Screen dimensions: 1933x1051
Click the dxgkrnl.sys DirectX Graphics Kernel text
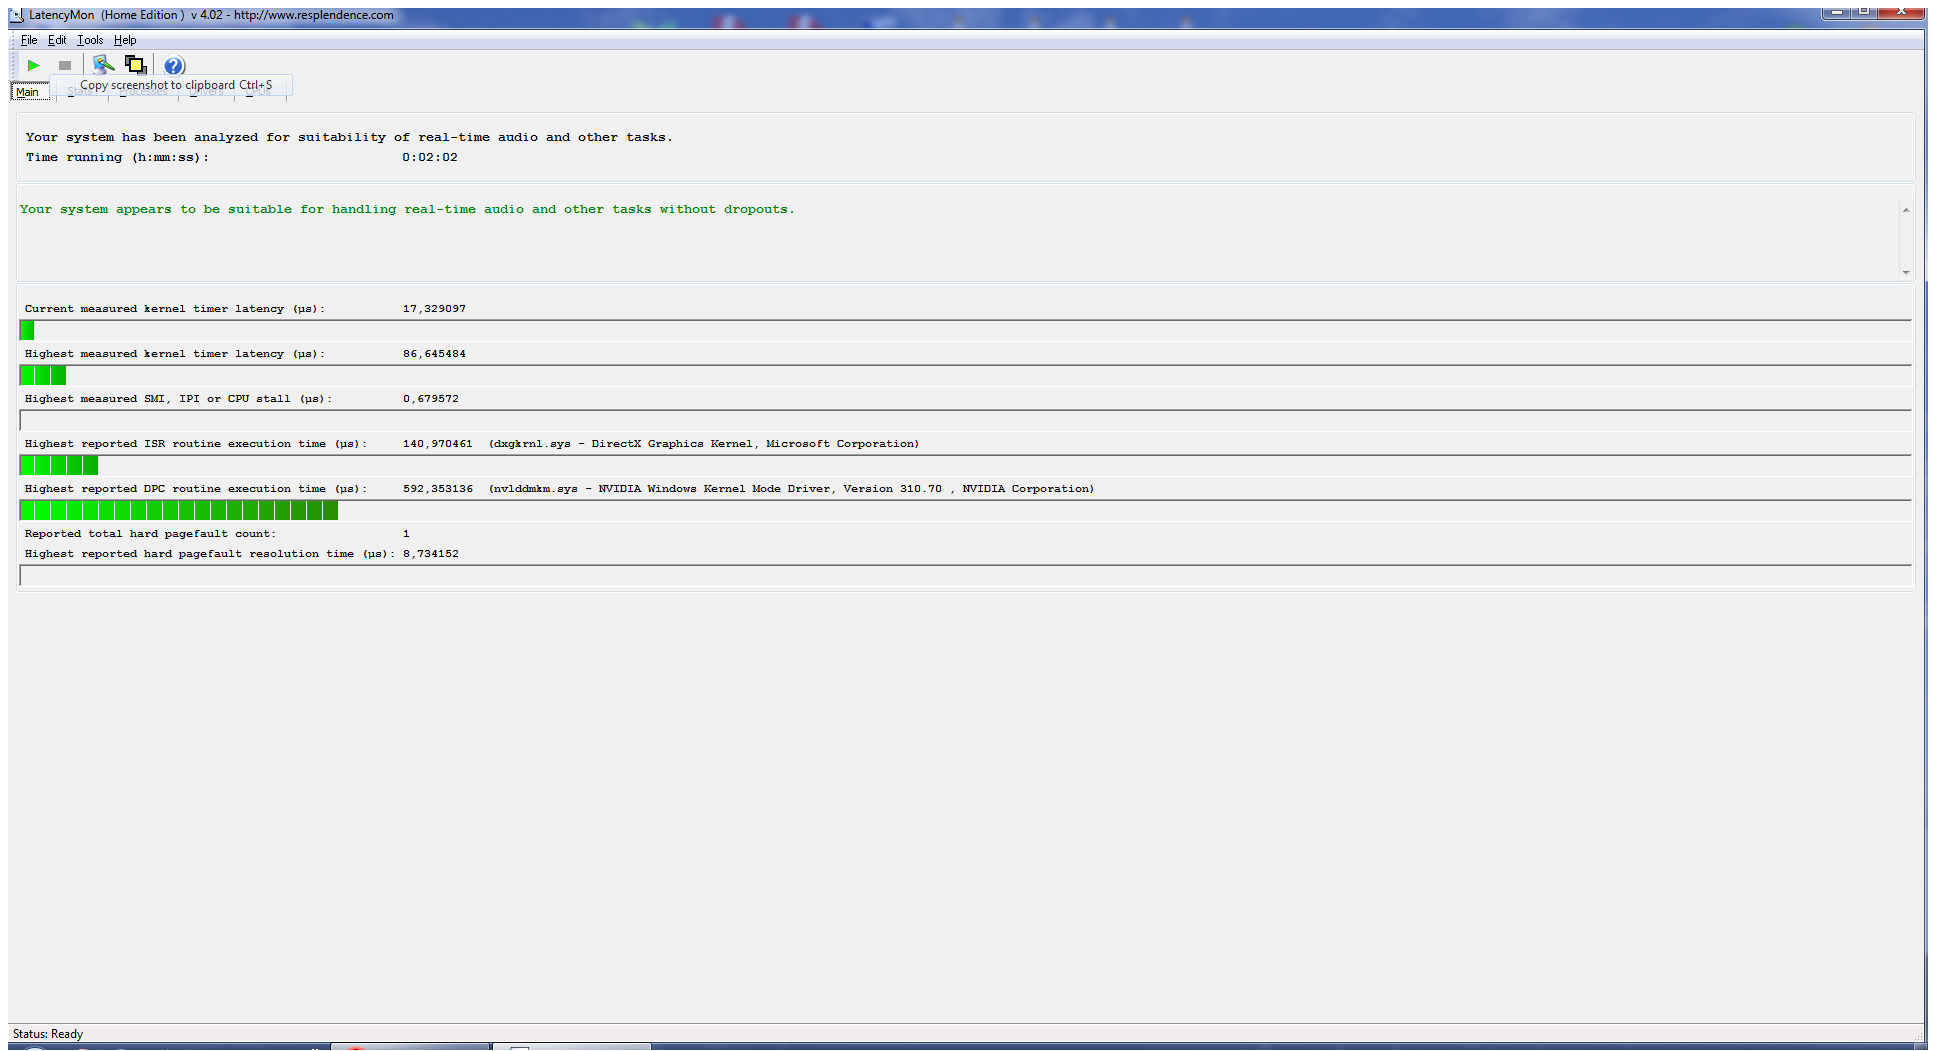pyautogui.click(x=704, y=443)
